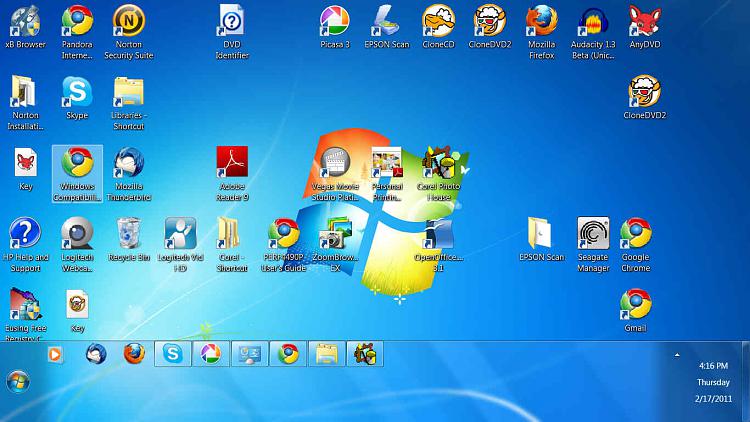Select the CloneDVD2 icon beside CloneCD

point(490,21)
